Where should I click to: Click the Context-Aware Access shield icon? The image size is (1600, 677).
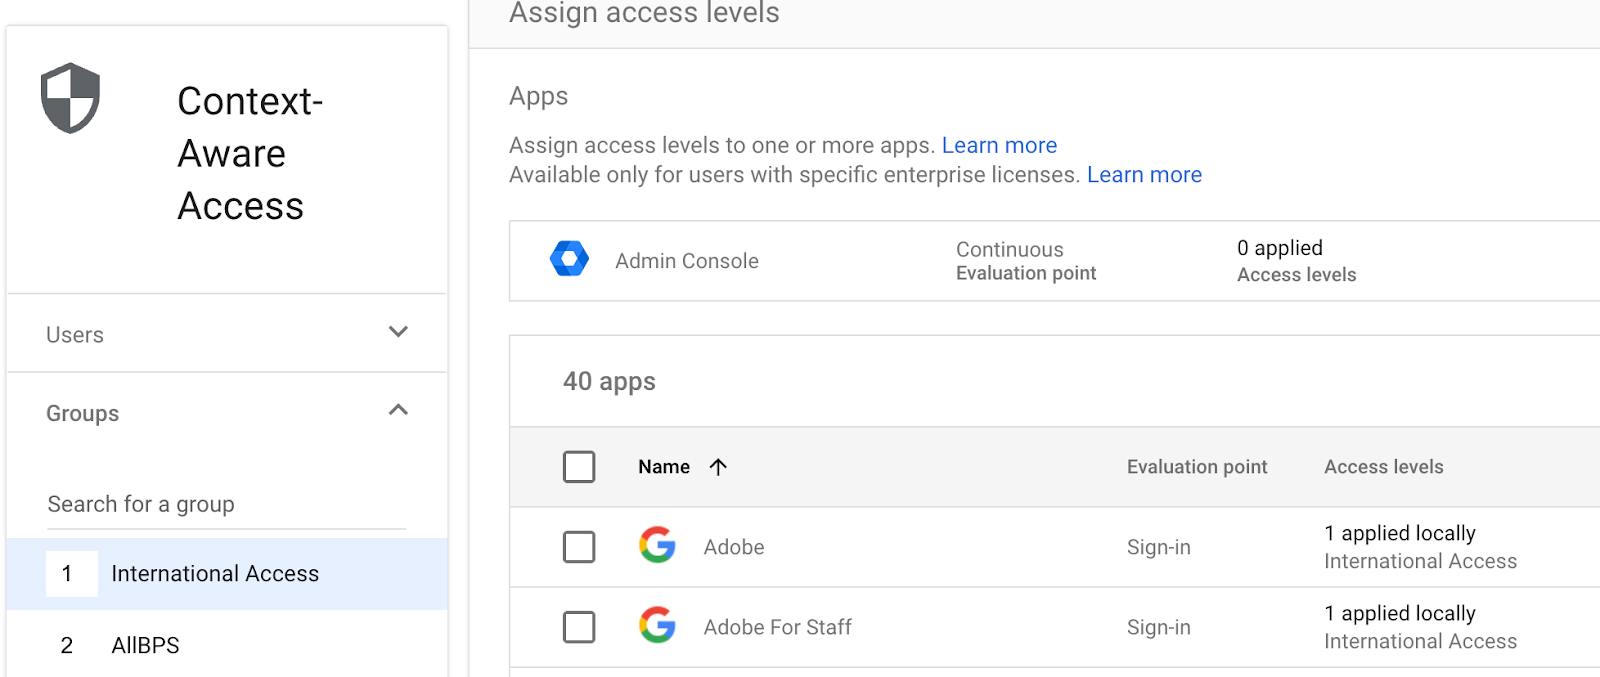point(70,98)
